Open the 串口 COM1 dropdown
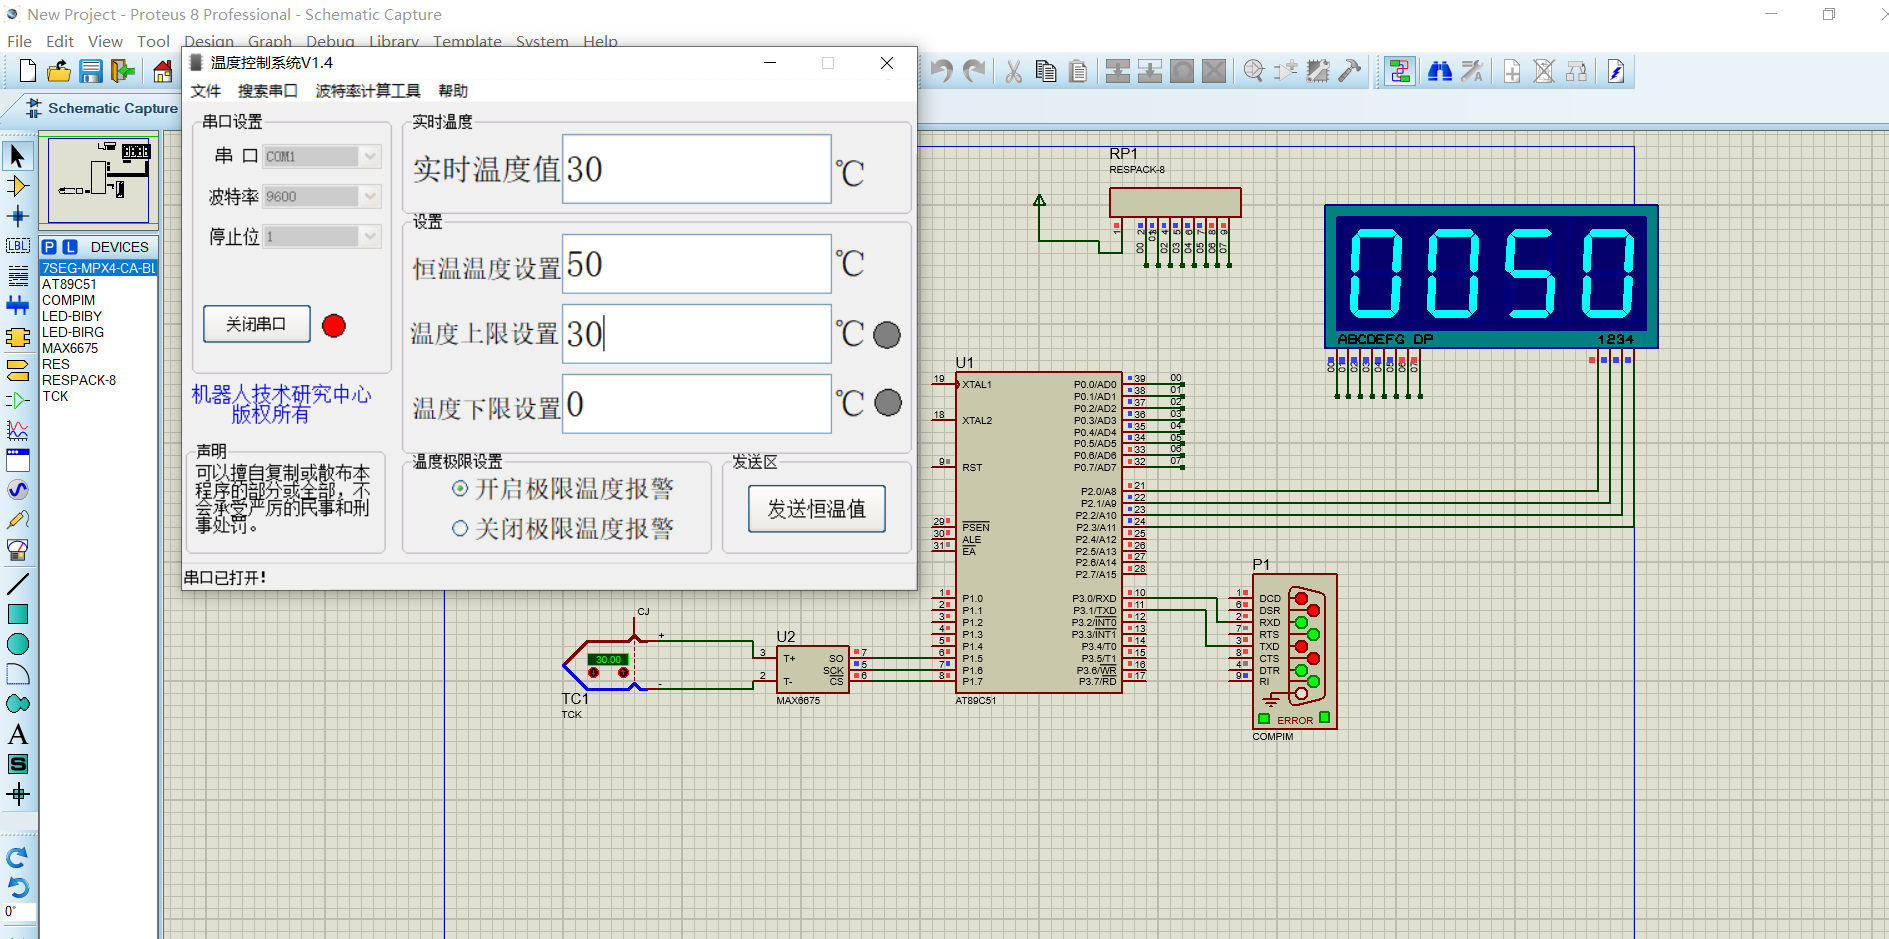Screen dimensions: 1889x939 pyautogui.click(x=322, y=156)
